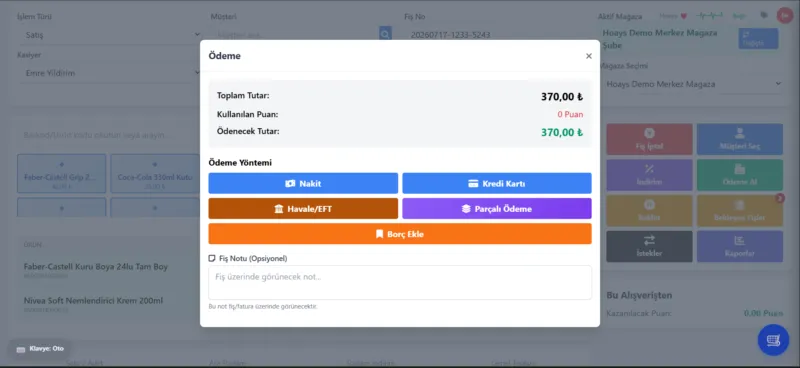Open the İşlem Türü Satış dropdown
Screen dimensions: 800x368
[x=112, y=35]
